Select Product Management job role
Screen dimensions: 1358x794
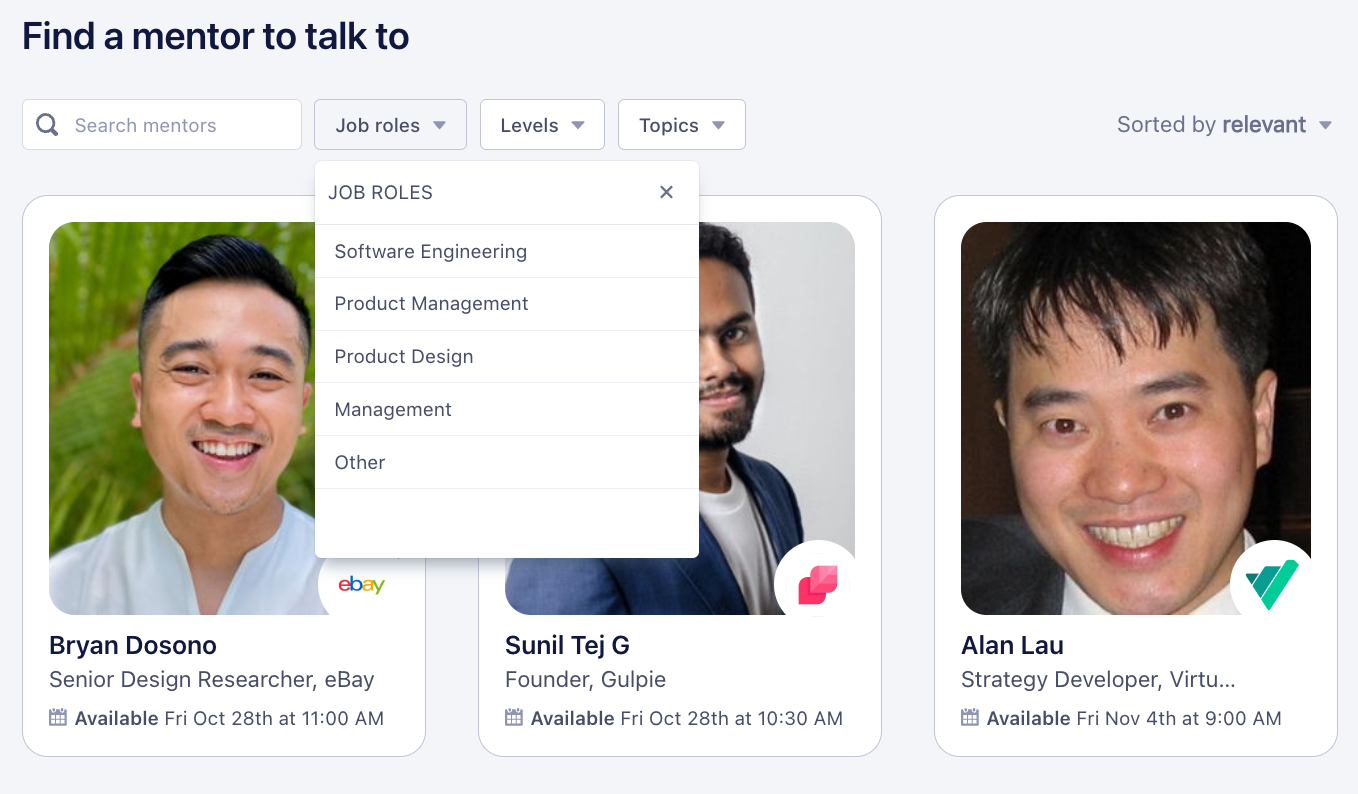click(432, 303)
